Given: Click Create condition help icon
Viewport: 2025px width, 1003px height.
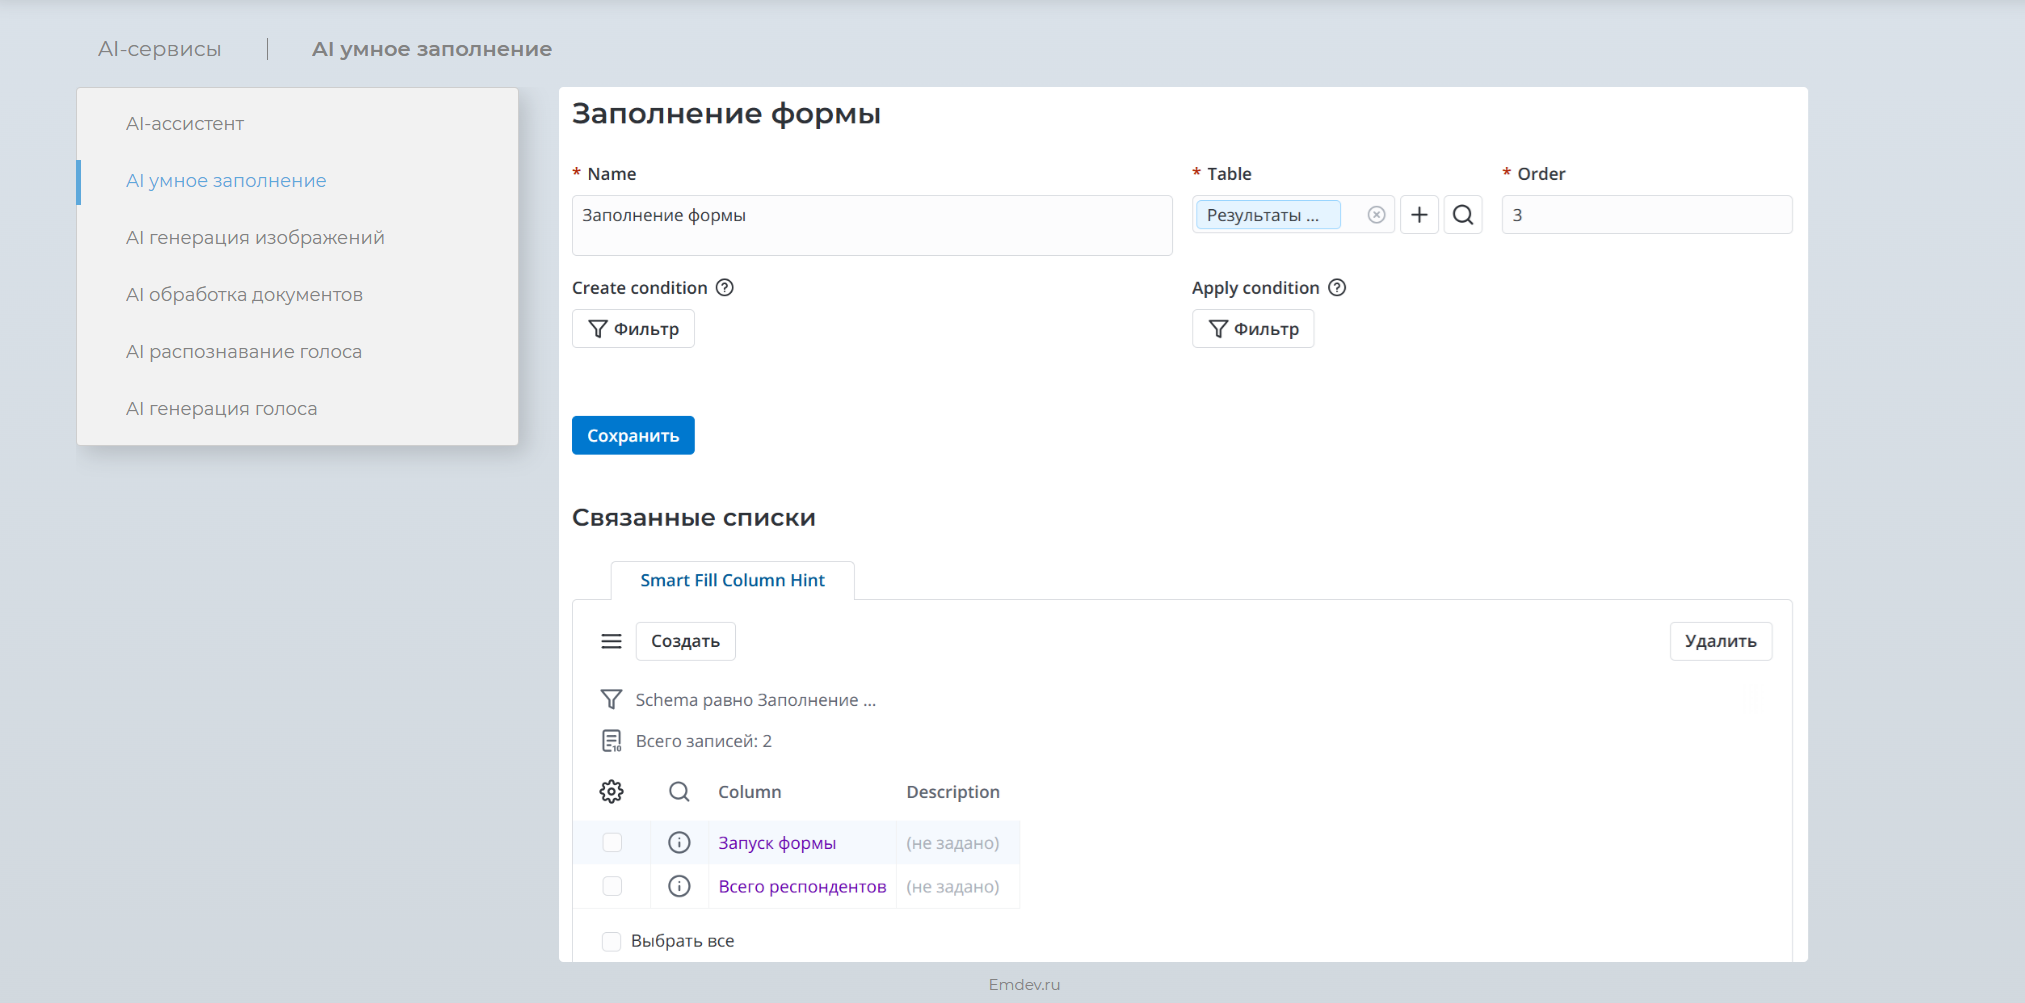Looking at the screenshot, I should pyautogui.click(x=725, y=288).
